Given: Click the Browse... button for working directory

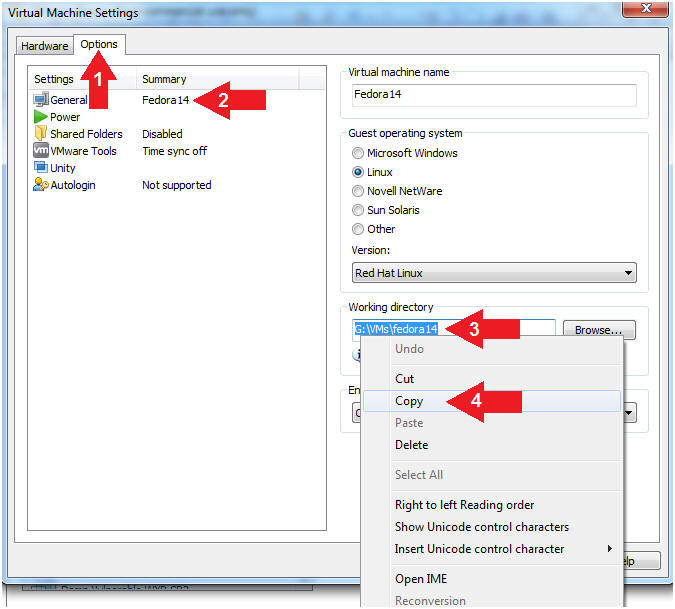Looking at the screenshot, I should pos(599,330).
